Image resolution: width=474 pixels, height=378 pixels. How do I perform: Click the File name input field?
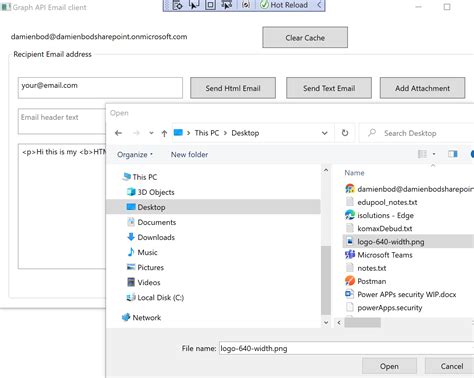pos(347,348)
